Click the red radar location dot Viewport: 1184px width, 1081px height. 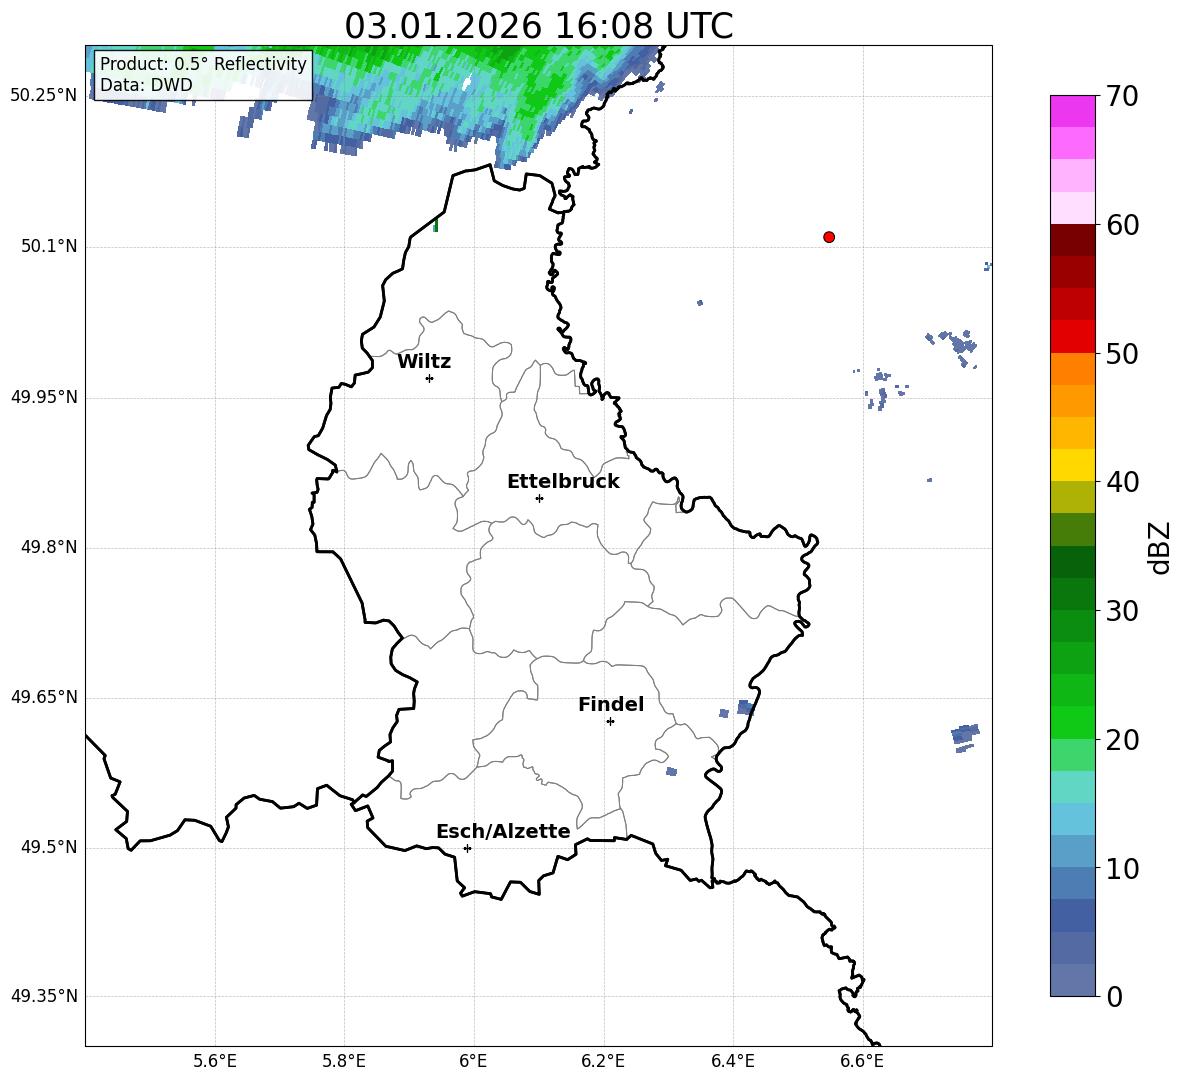[x=829, y=237]
